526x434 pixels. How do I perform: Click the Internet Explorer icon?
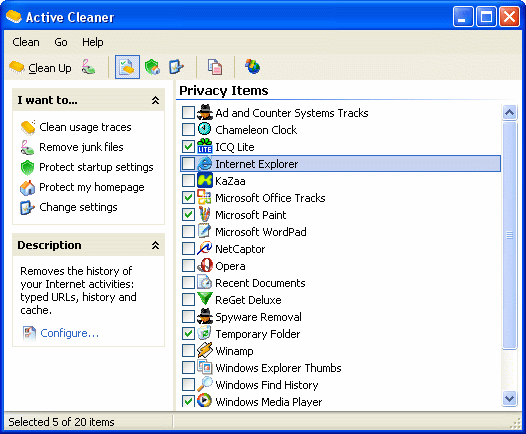pyautogui.click(x=204, y=164)
